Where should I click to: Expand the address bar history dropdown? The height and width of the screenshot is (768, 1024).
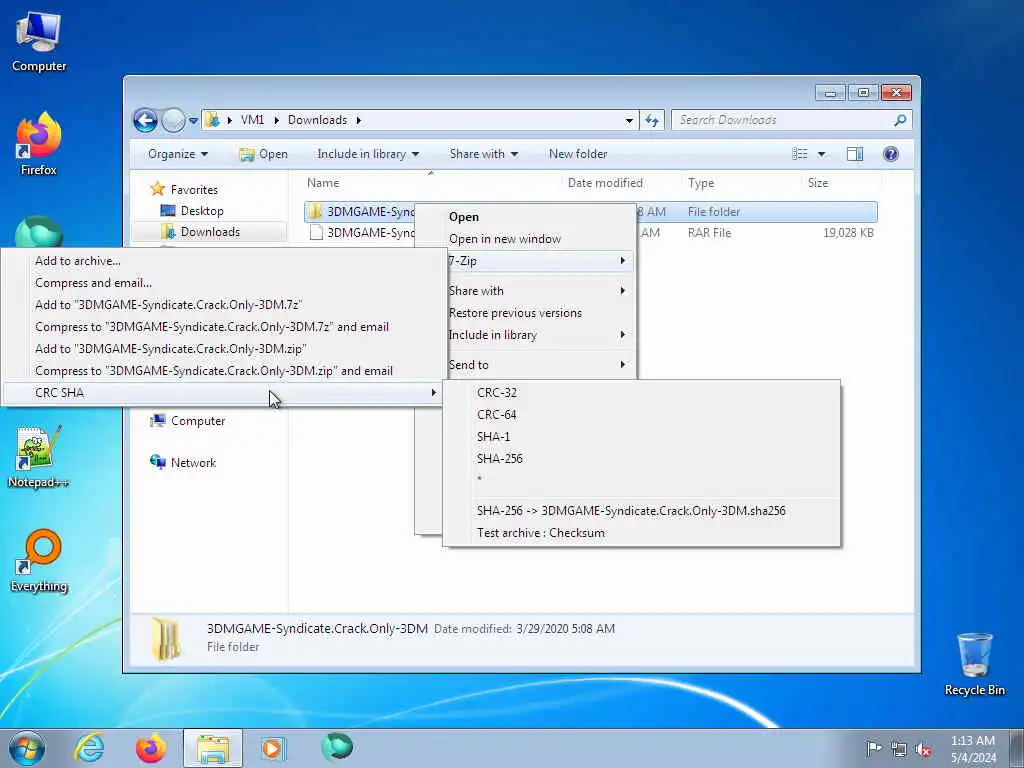[x=629, y=121]
